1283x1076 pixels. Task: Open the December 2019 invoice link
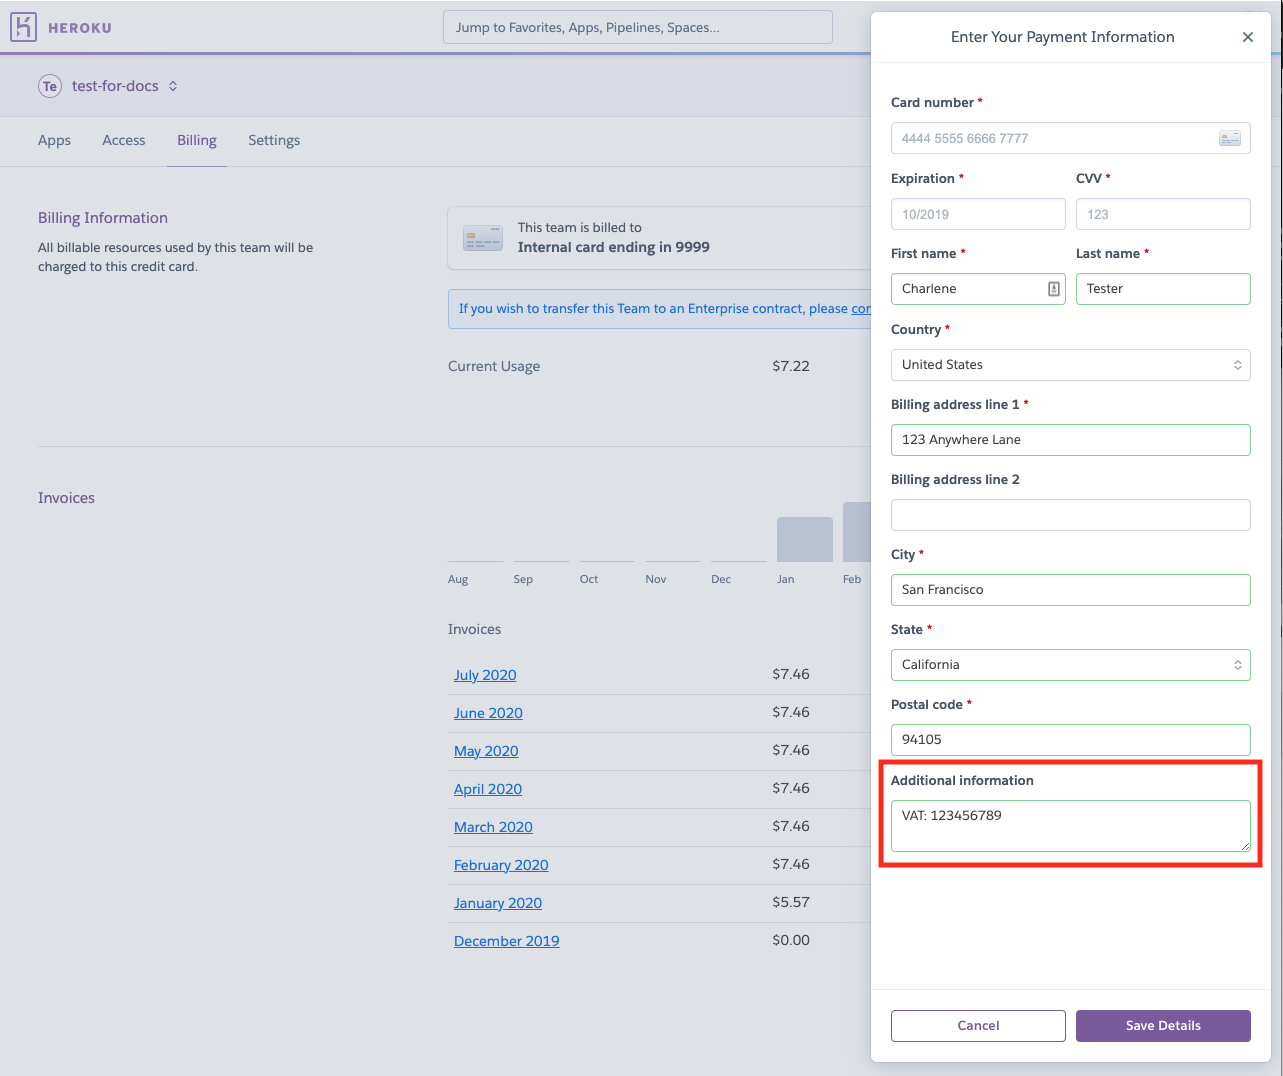click(x=506, y=941)
